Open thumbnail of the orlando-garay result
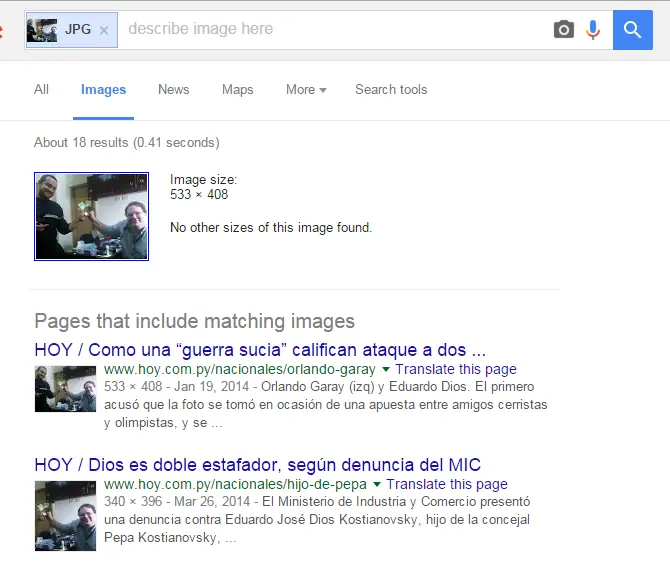Image resolution: width=670 pixels, height=566 pixels. pyautogui.click(x=65, y=389)
